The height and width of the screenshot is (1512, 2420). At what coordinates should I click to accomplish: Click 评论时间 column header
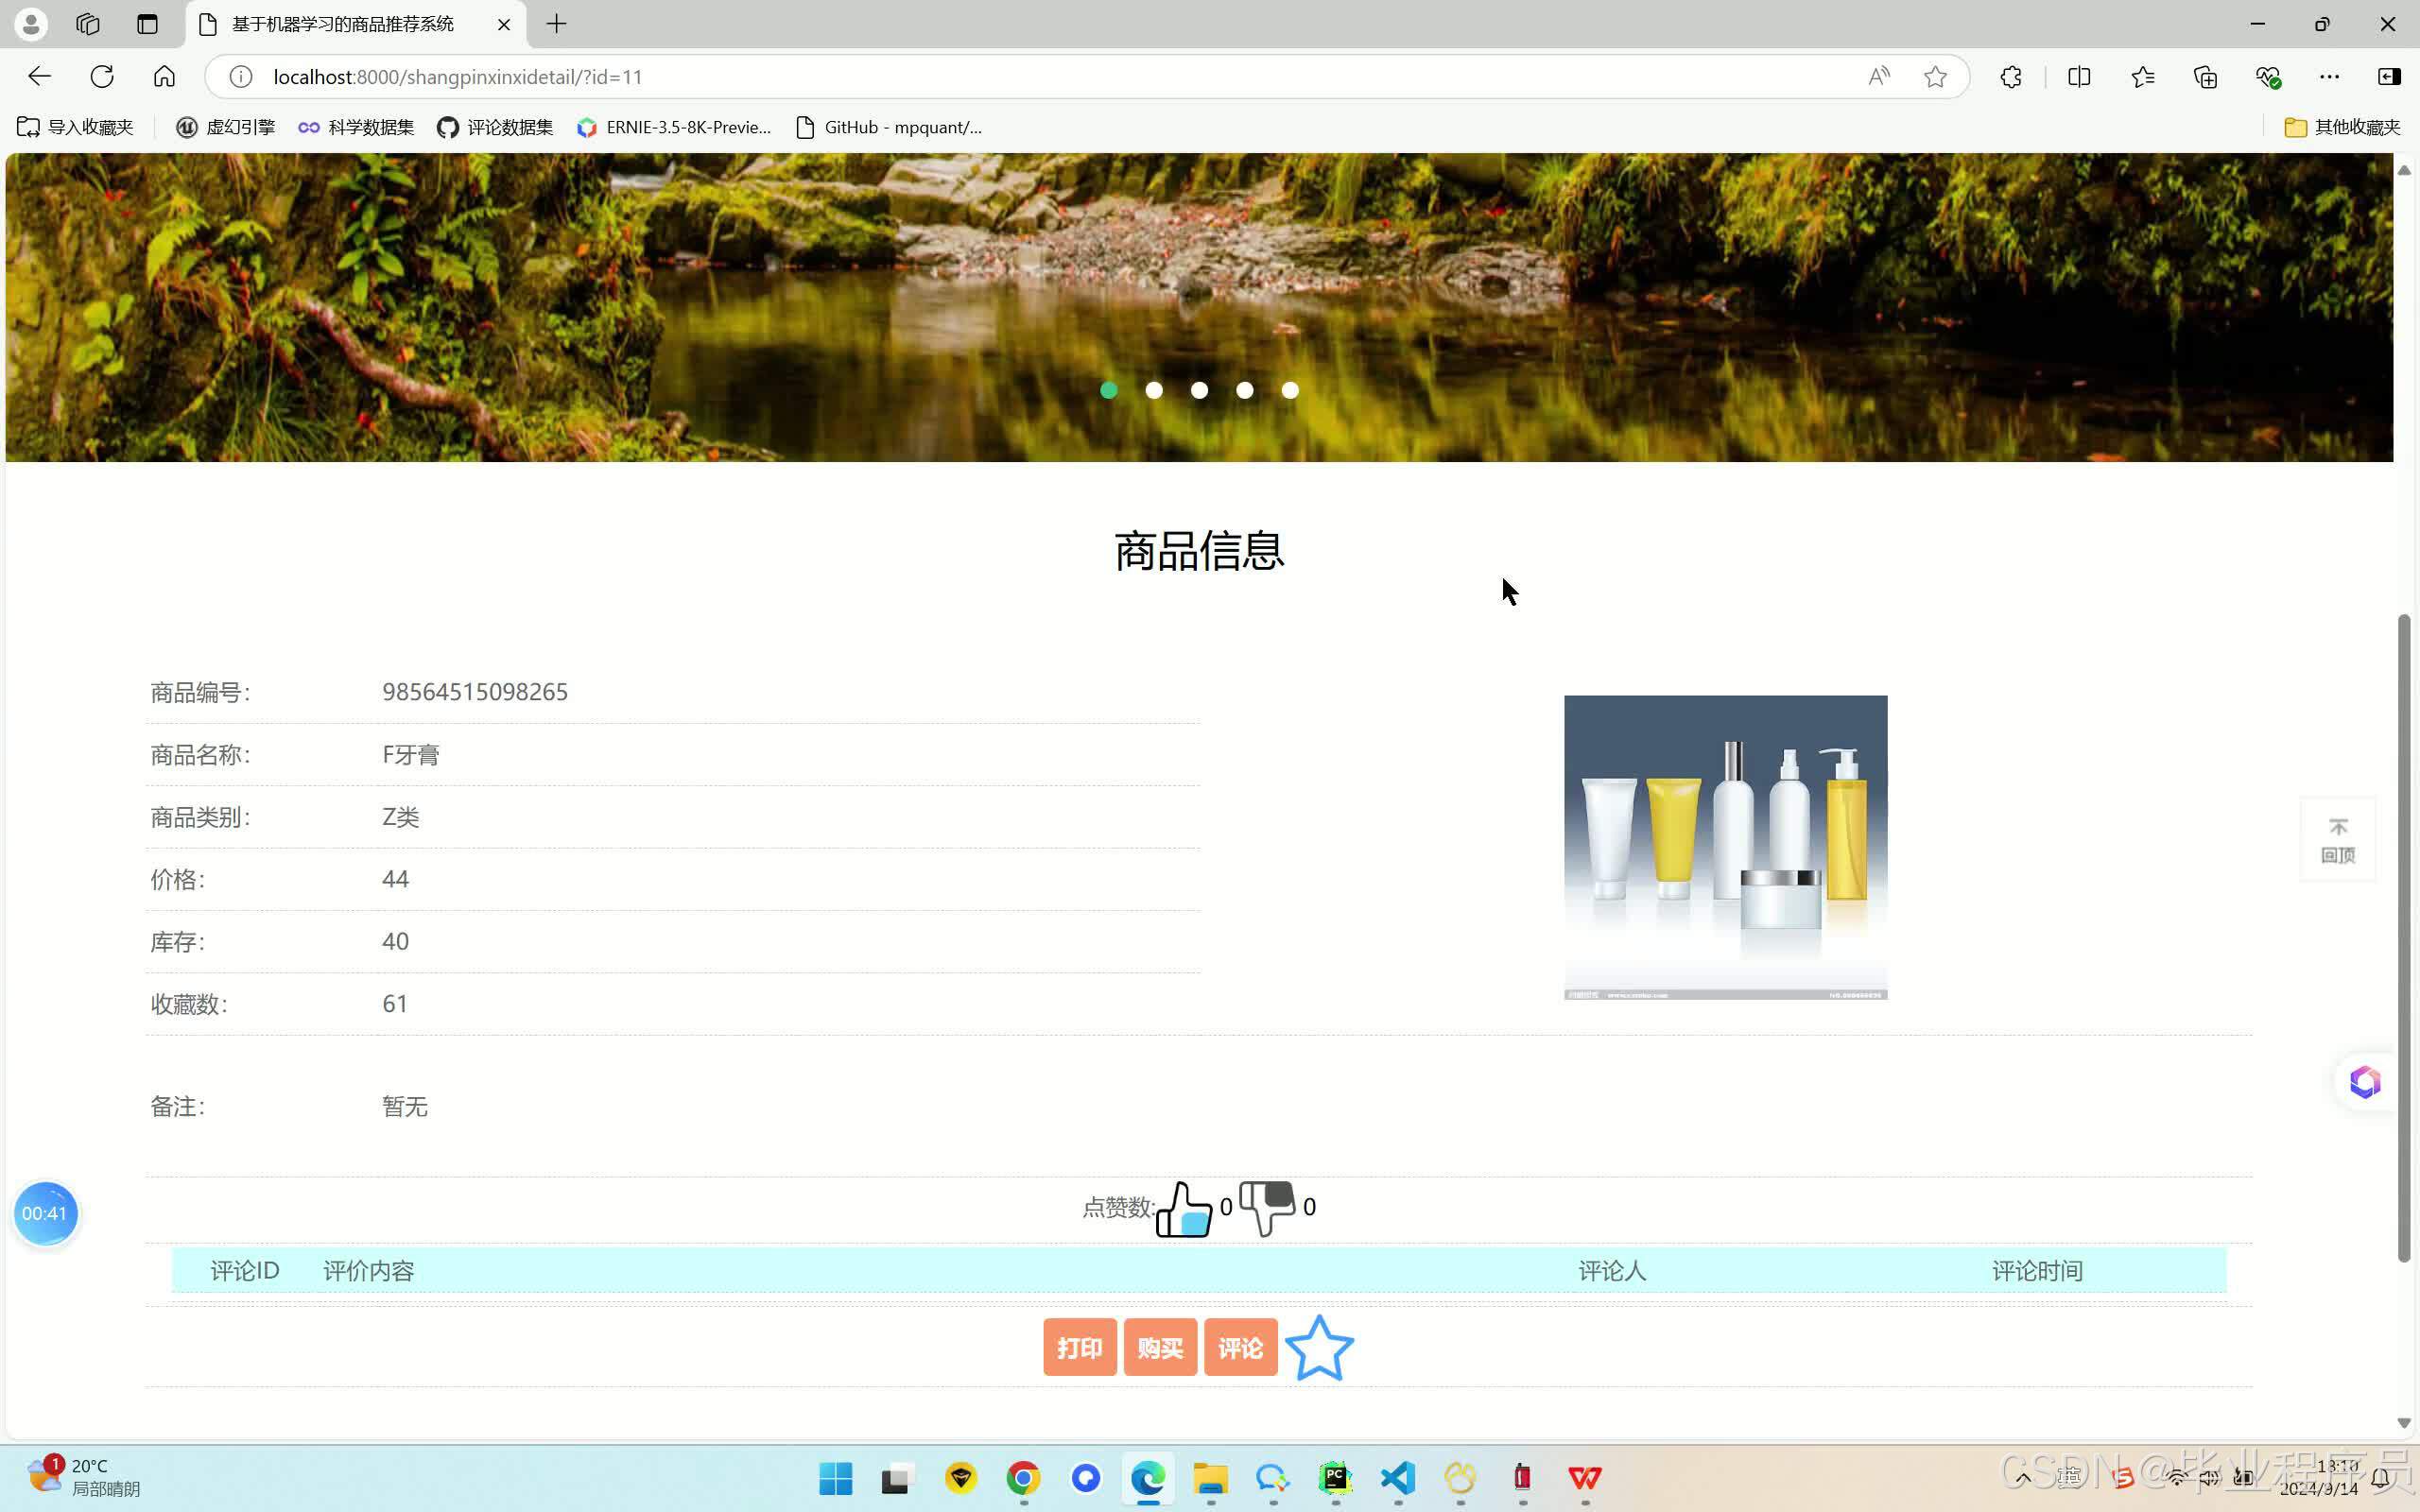tap(2037, 1271)
